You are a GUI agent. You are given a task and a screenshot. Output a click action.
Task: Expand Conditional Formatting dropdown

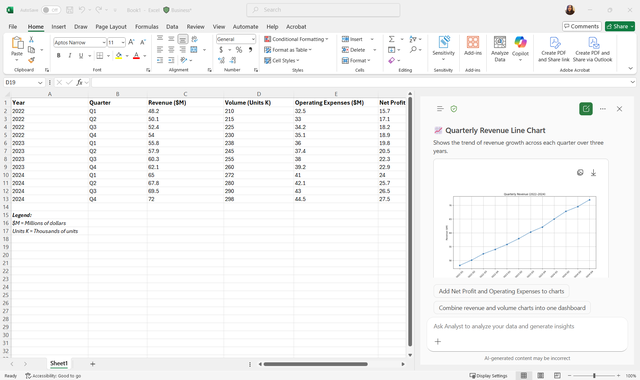click(327, 39)
